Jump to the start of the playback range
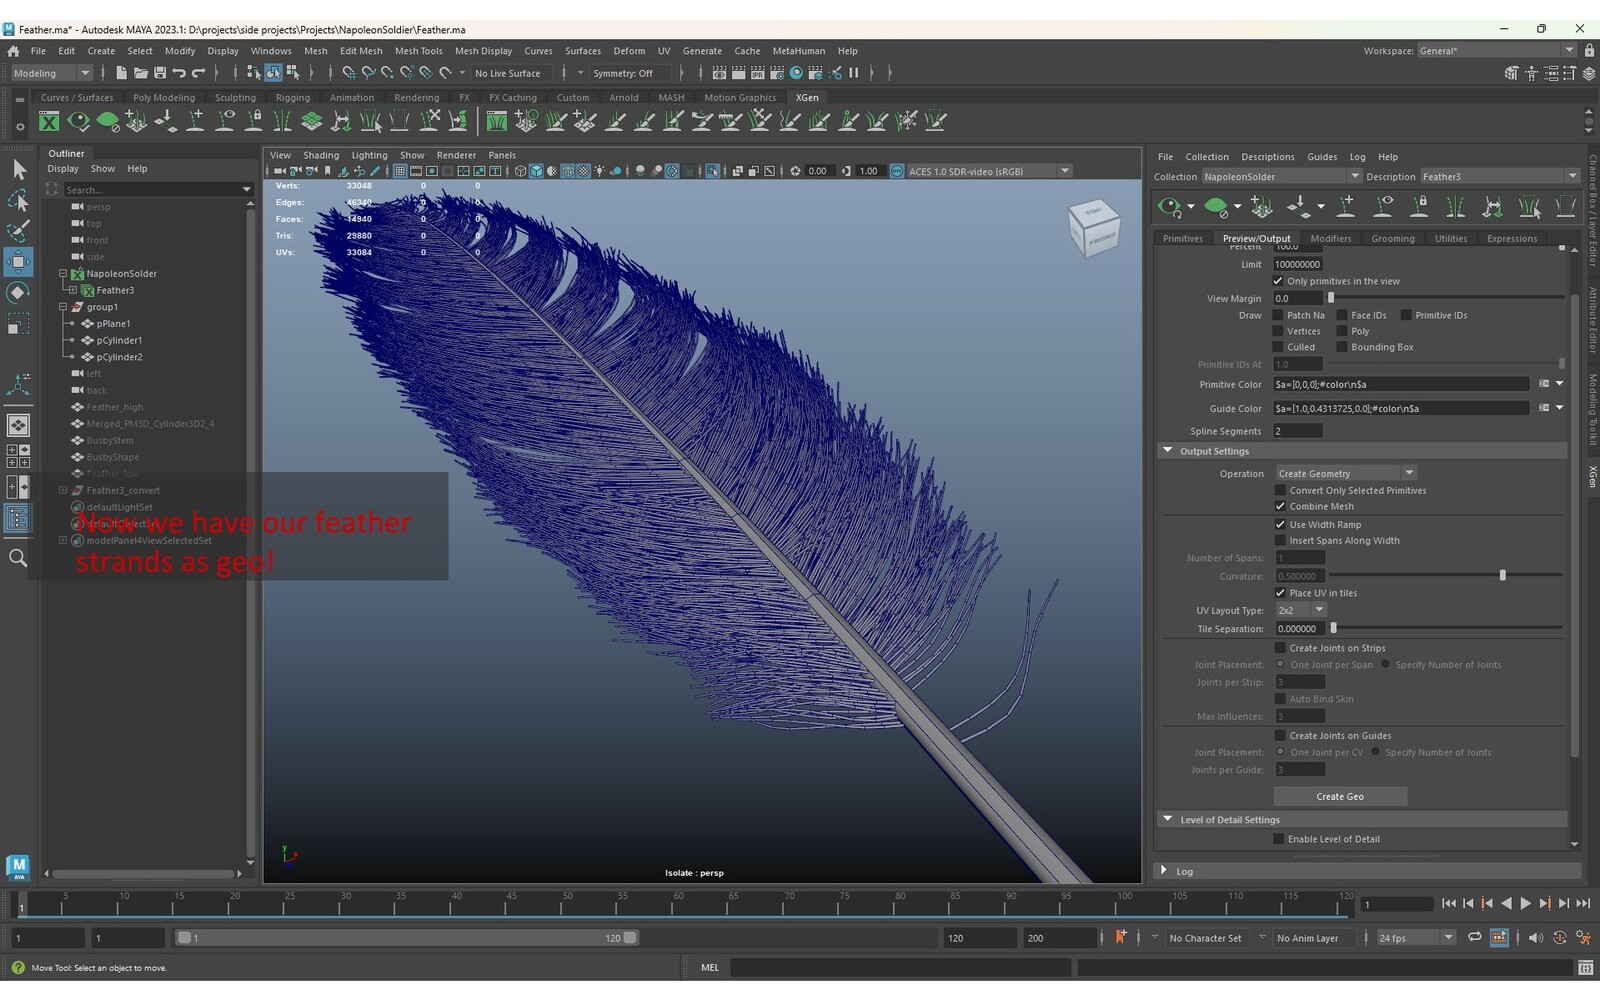The height and width of the screenshot is (1000, 1600). coord(1448,904)
